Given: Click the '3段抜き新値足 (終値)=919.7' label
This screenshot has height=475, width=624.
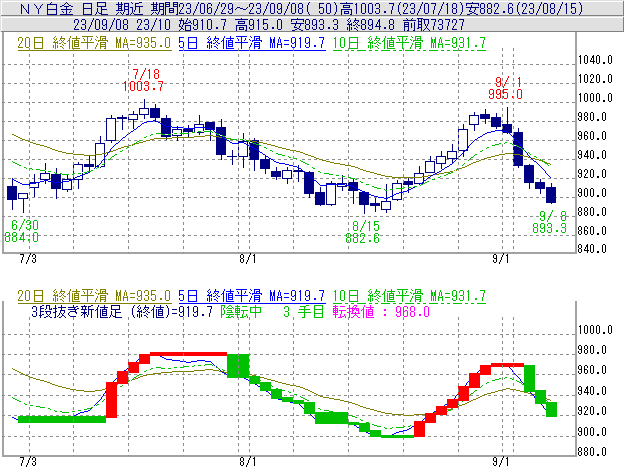Looking at the screenshot, I should [x=122, y=312].
